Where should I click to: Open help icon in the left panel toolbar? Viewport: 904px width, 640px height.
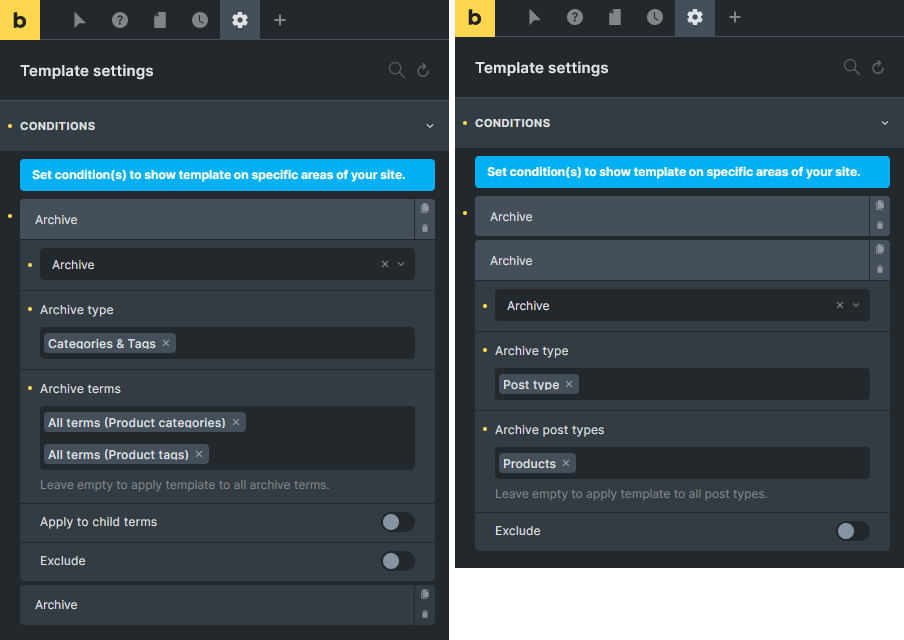tap(120, 20)
